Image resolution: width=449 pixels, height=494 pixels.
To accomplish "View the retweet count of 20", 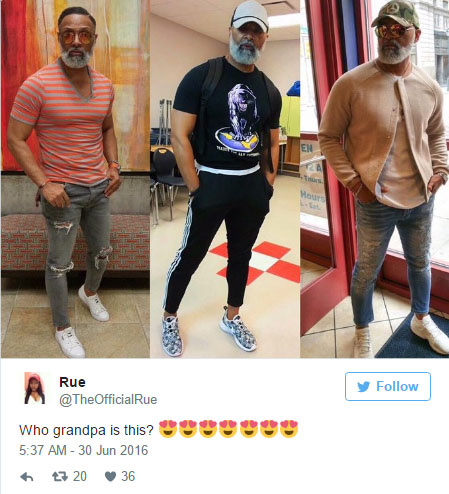I will 80,477.
